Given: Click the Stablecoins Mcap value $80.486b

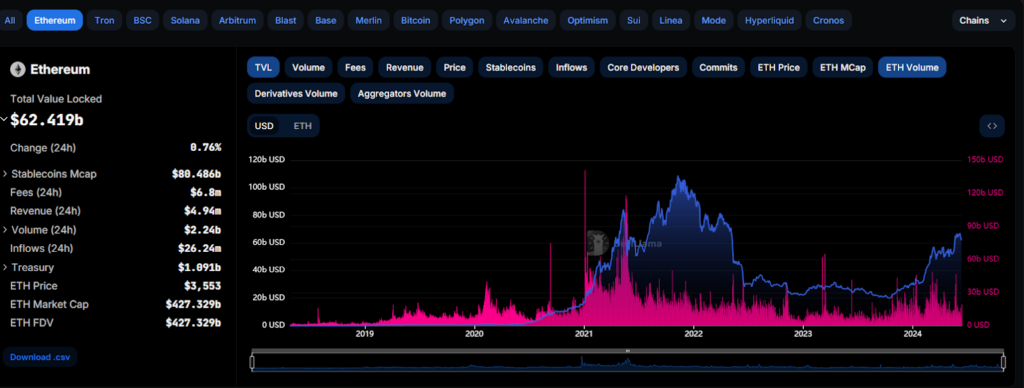Looking at the screenshot, I should (x=197, y=174).
